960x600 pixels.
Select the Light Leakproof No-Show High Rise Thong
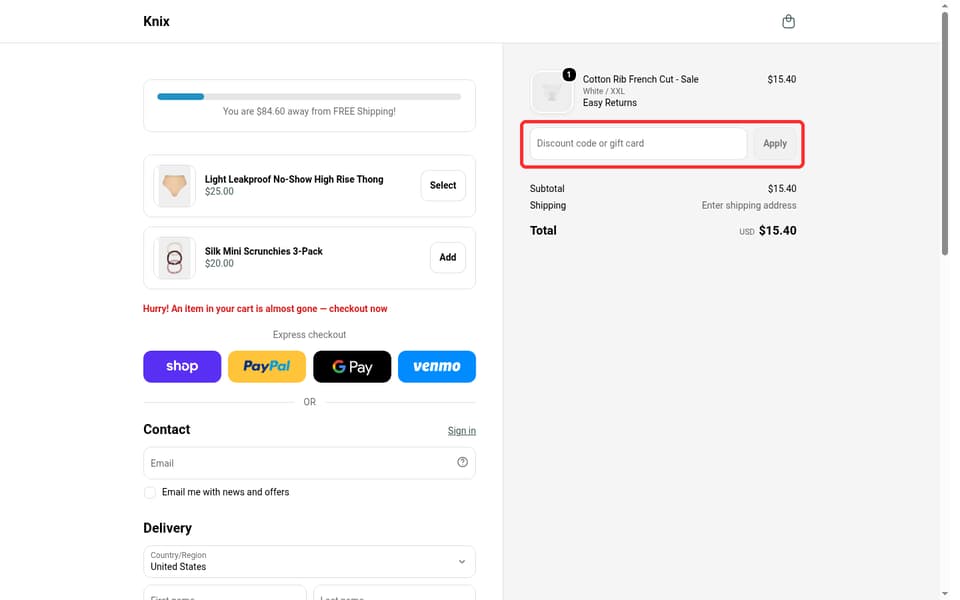tap(443, 186)
